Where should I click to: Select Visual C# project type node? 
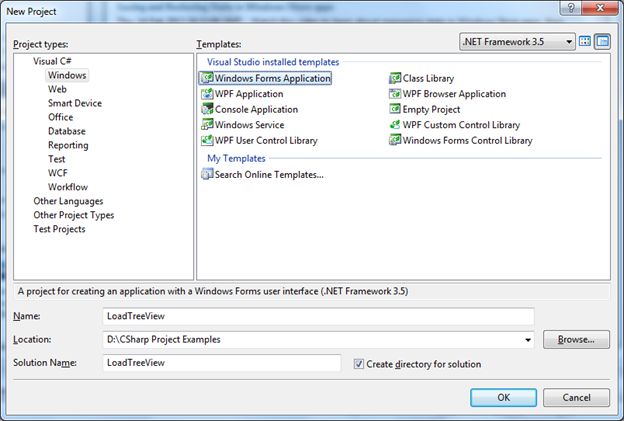tap(52, 61)
